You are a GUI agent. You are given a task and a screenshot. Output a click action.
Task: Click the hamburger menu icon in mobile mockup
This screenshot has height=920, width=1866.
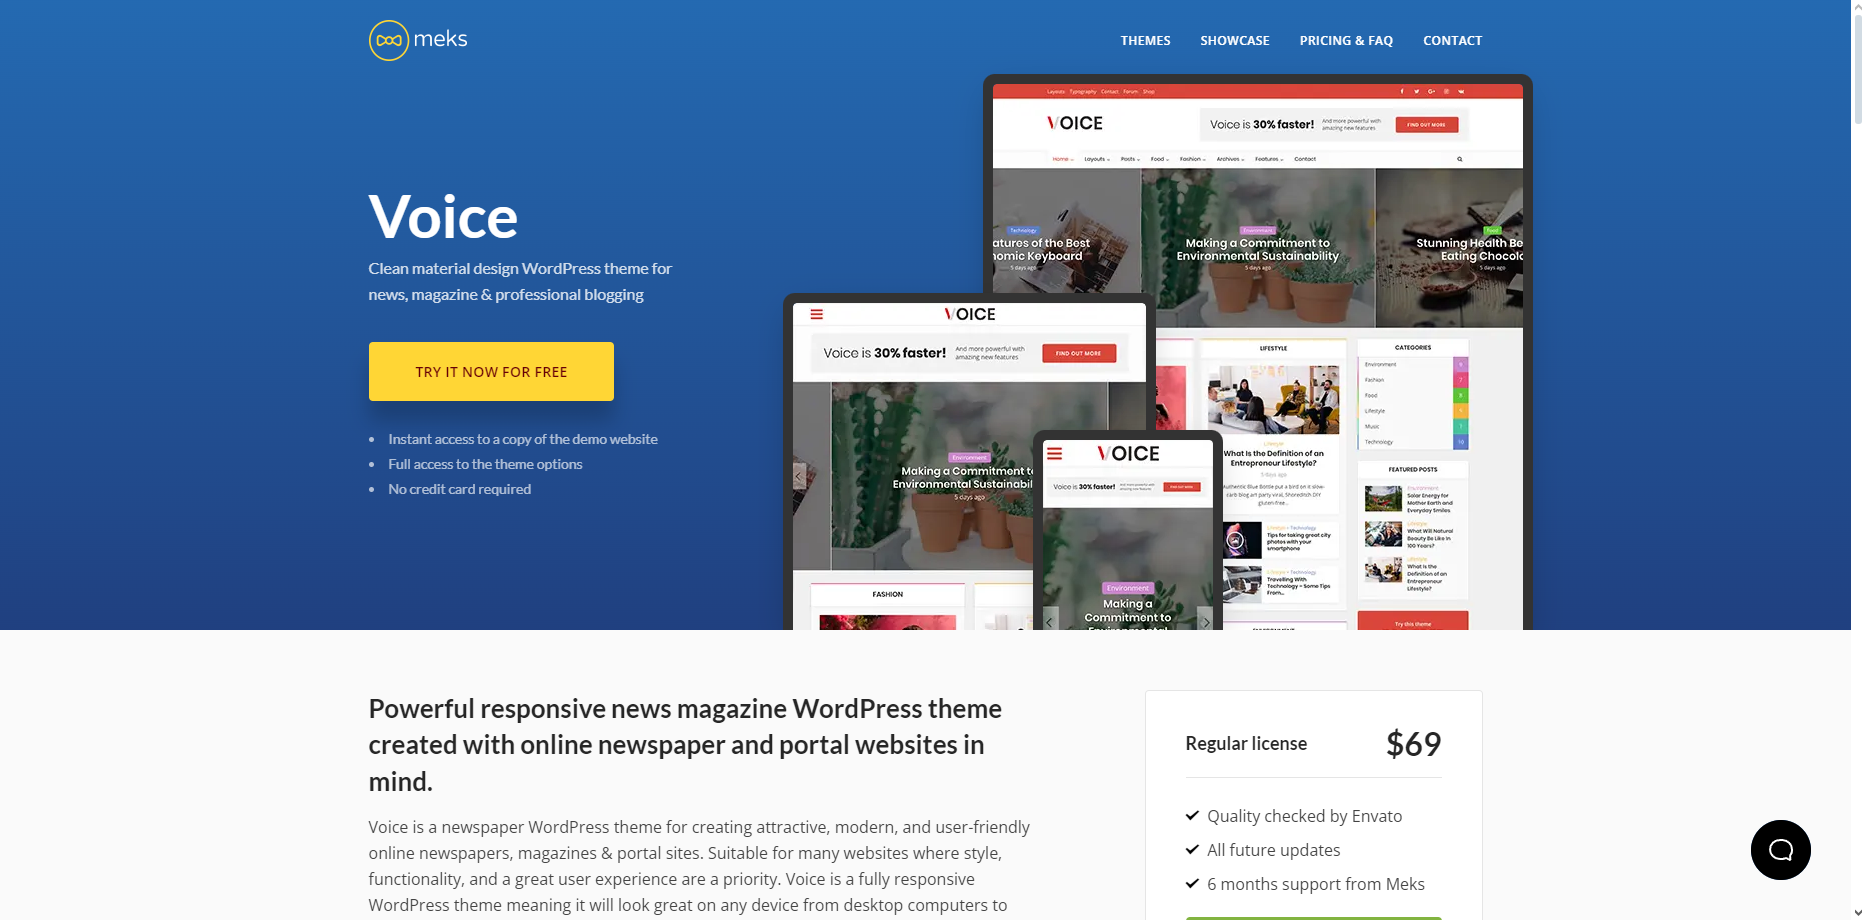tap(1054, 454)
